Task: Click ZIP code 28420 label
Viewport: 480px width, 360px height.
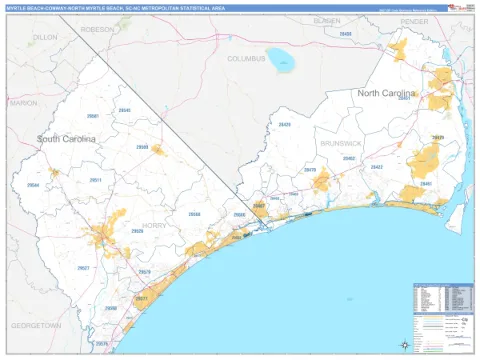Action: tap(285, 125)
